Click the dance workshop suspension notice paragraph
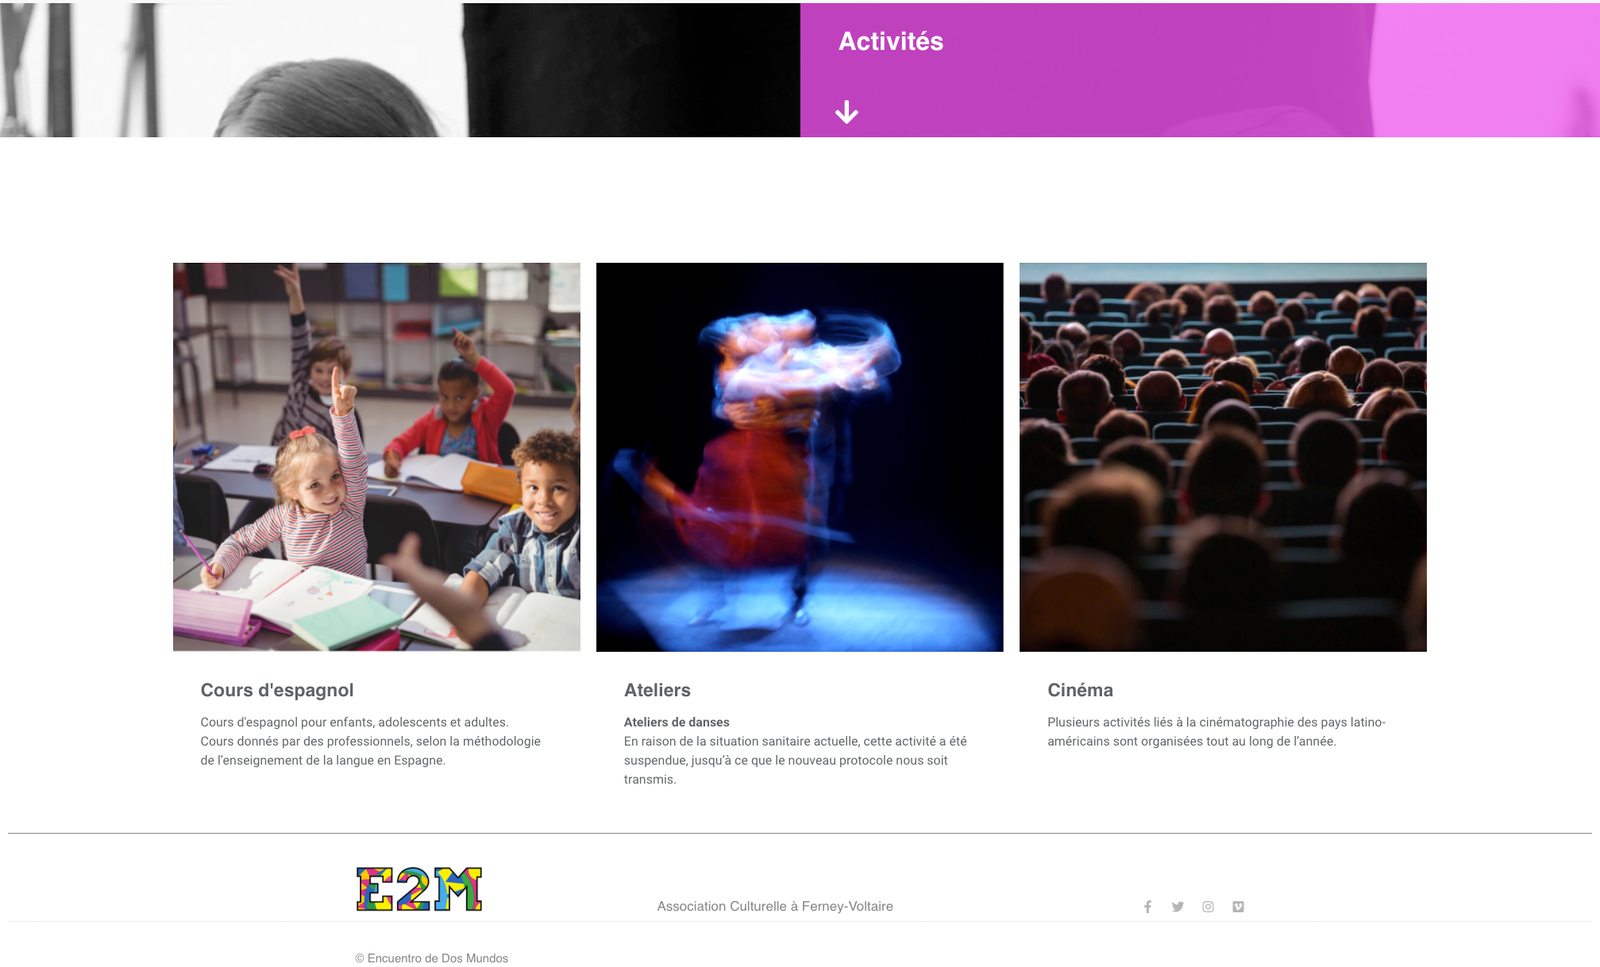 [x=795, y=760]
